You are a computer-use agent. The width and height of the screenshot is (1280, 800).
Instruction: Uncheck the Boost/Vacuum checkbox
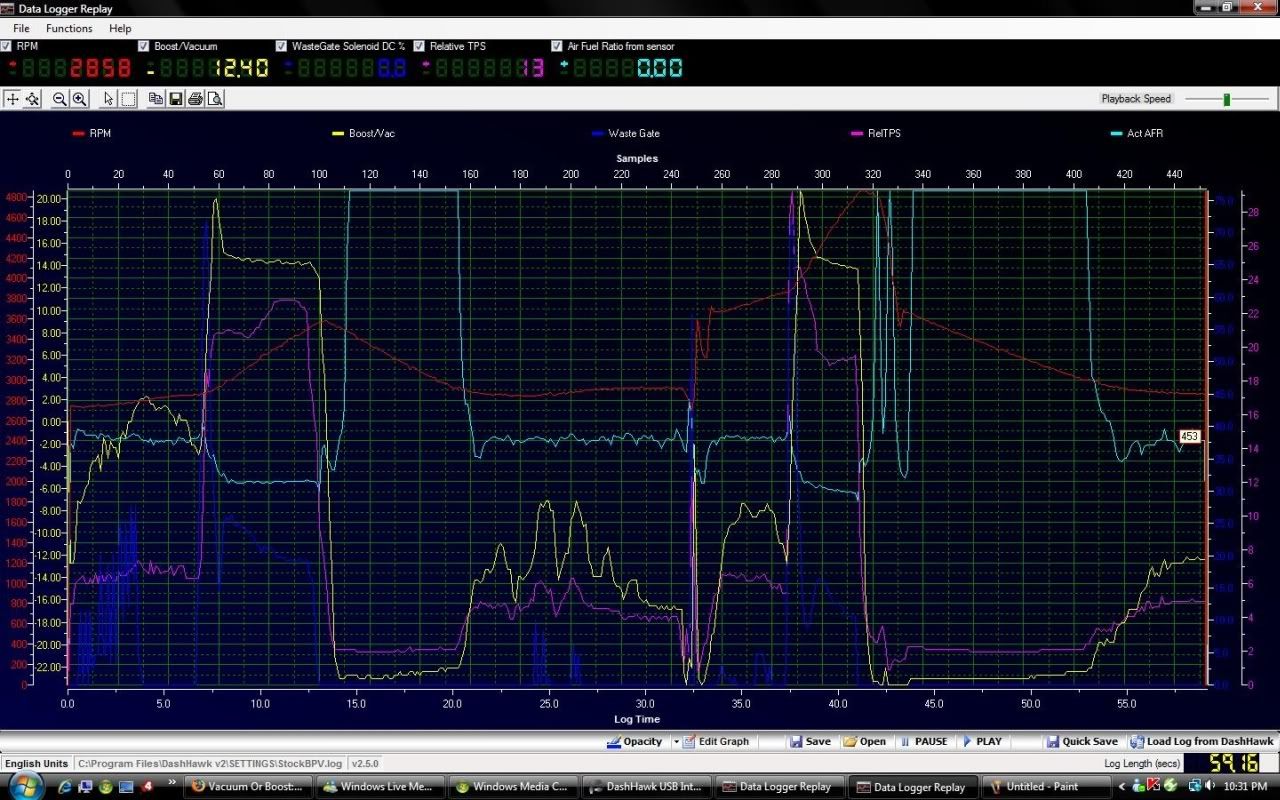pyautogui.click(x=144, y=46)
